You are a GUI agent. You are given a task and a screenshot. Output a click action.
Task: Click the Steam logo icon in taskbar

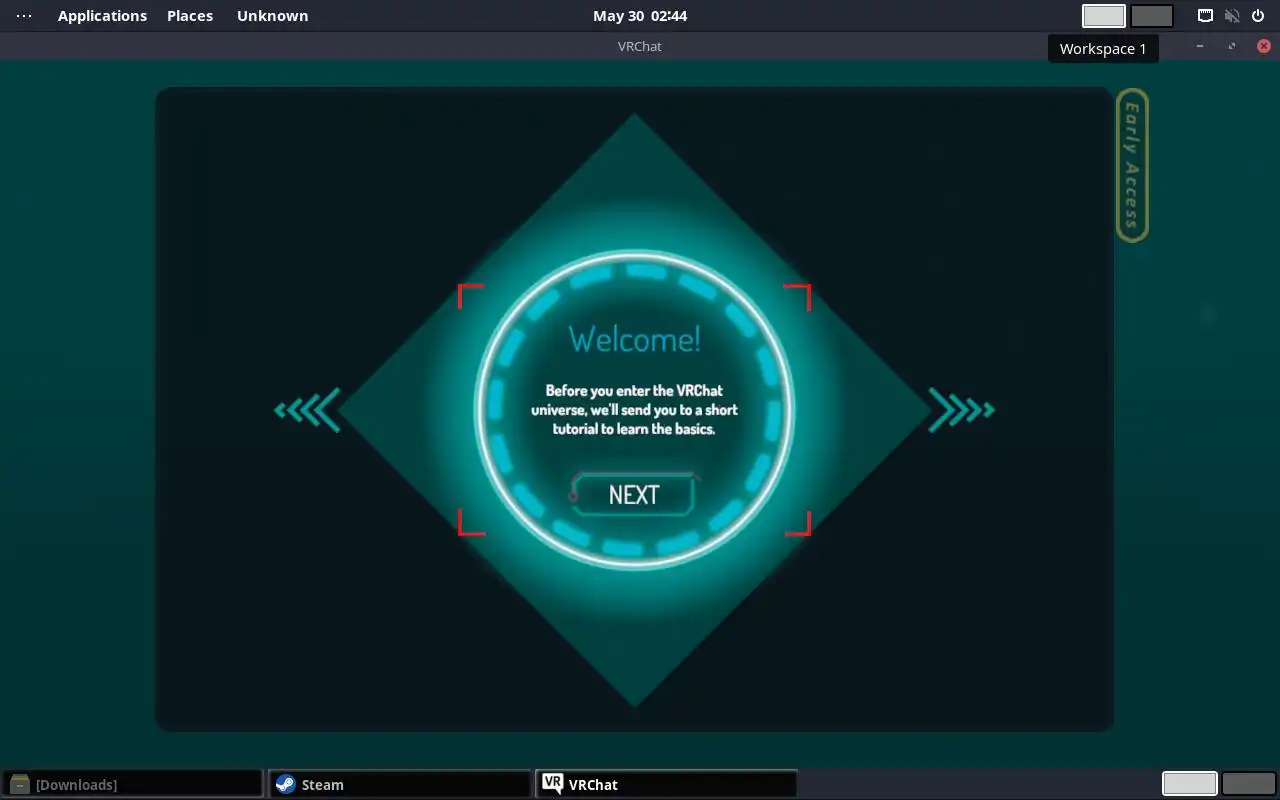(x=286, y=784)
